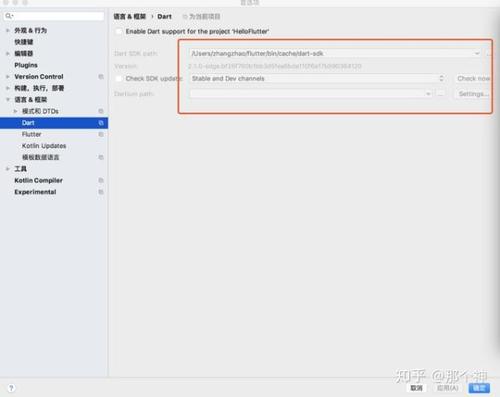The image size is (500, 397).
Task: Expand the Version Control section
Action: pyautogui.click(x=7, y=77)
